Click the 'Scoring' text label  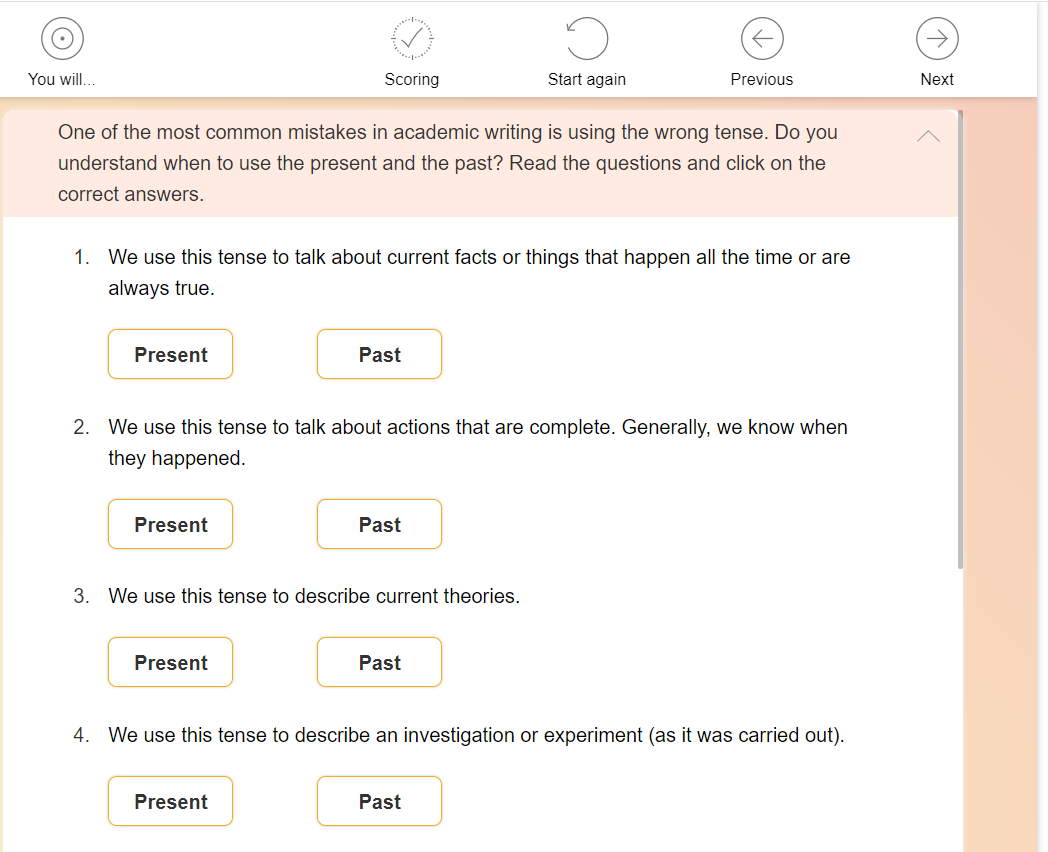click(412, 80)
